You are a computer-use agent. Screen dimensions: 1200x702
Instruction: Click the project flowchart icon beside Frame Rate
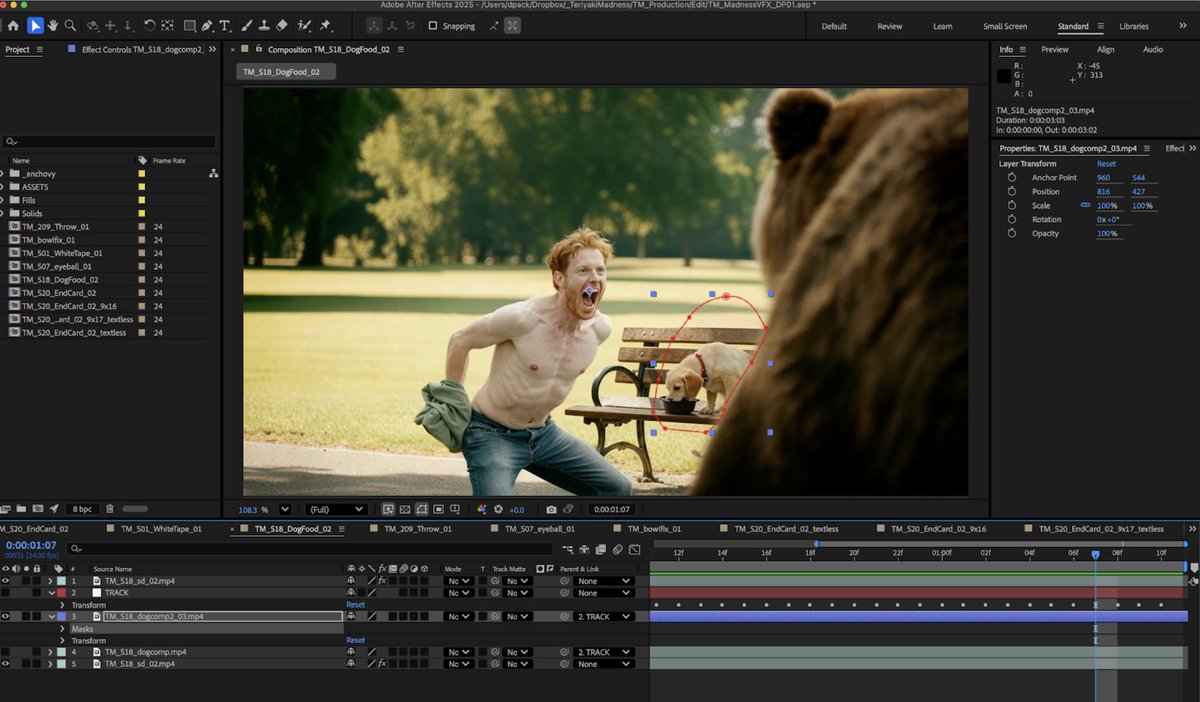pos(213,173)
